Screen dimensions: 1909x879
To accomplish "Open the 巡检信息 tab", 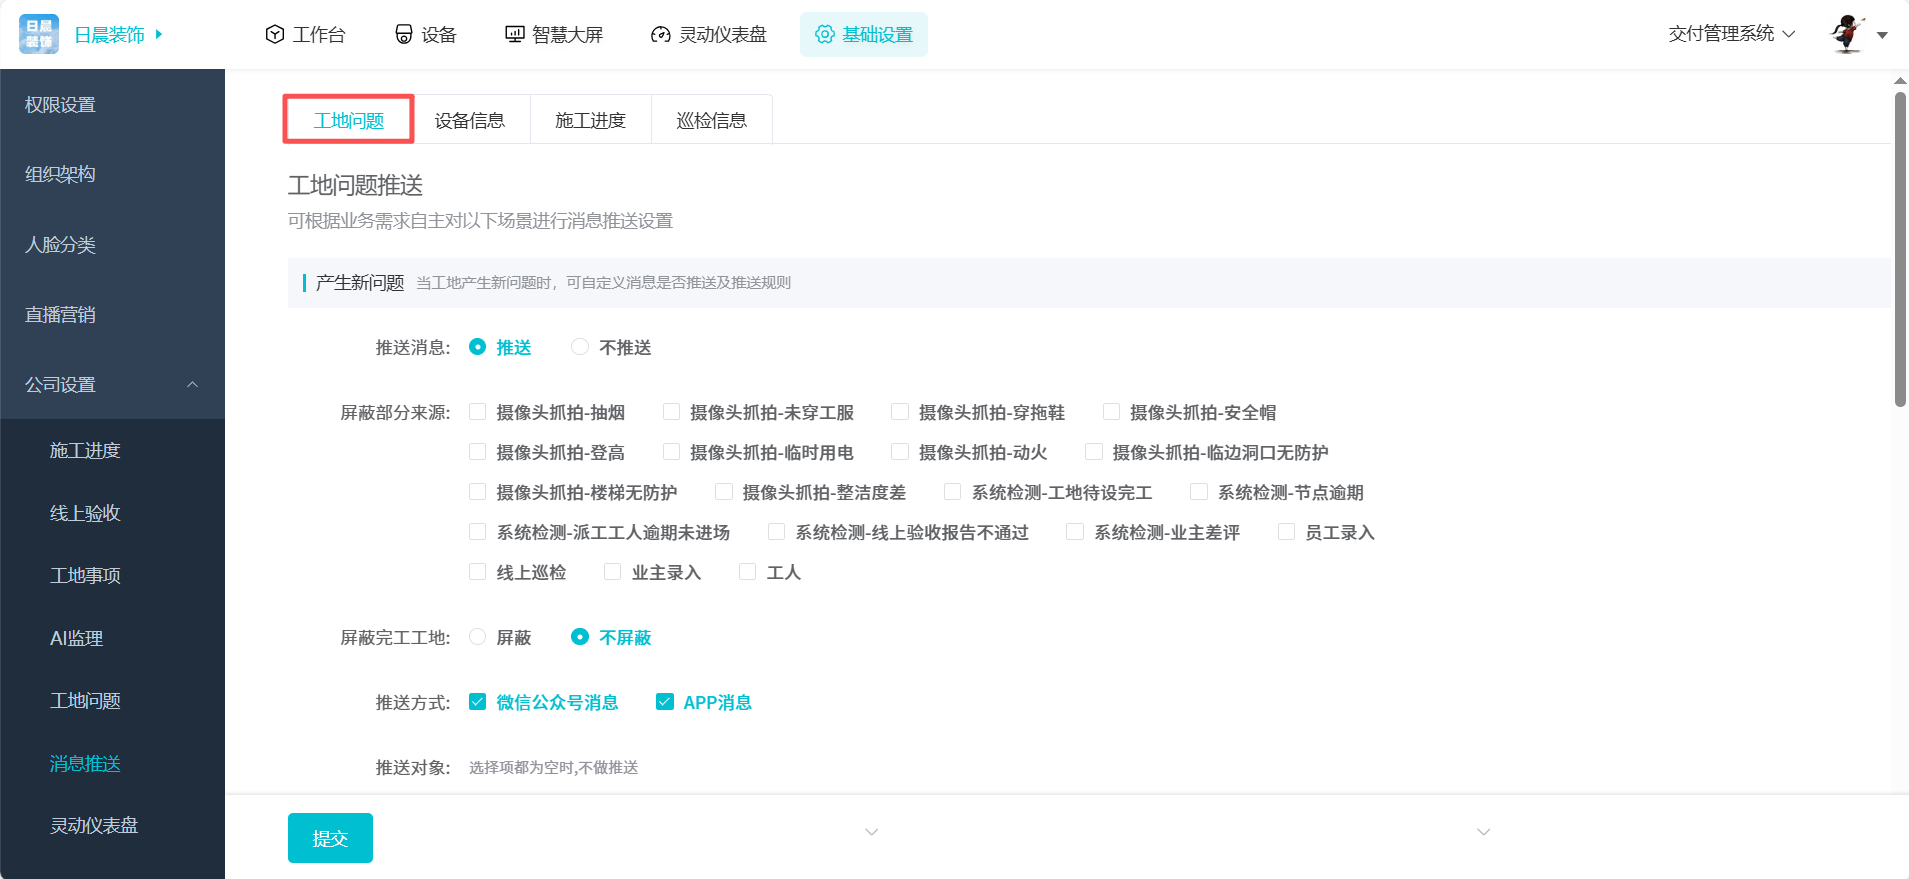I will pyautogui.click(x=711, y=120).
